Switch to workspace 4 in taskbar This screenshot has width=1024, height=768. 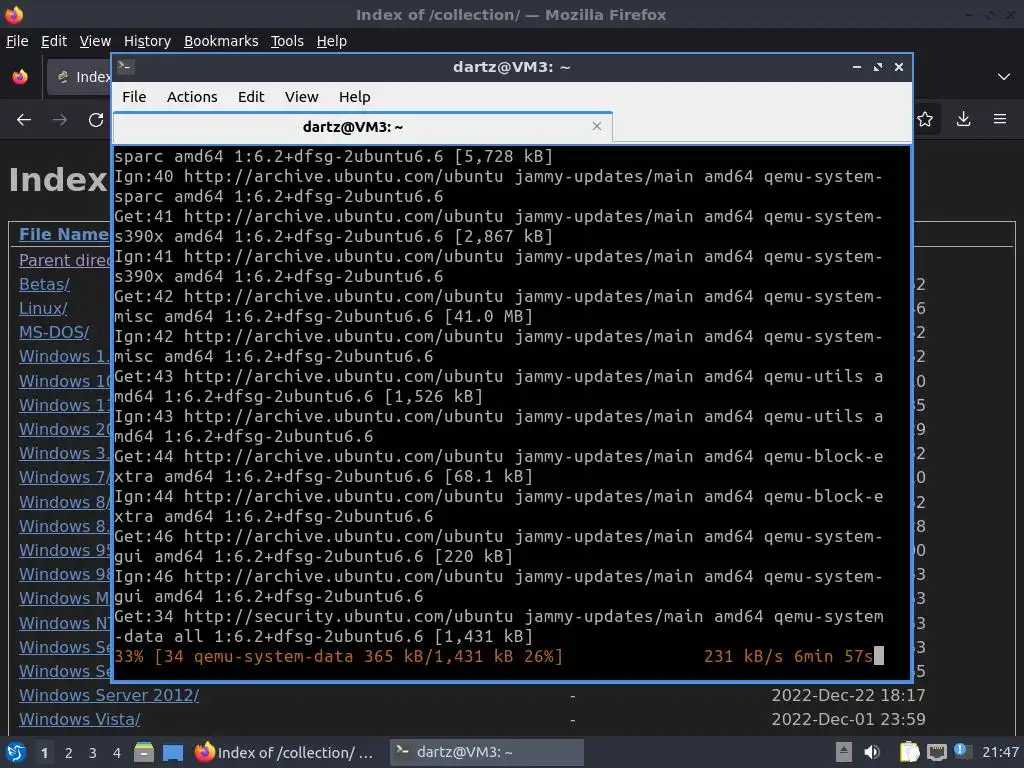[x=117, y=753]
